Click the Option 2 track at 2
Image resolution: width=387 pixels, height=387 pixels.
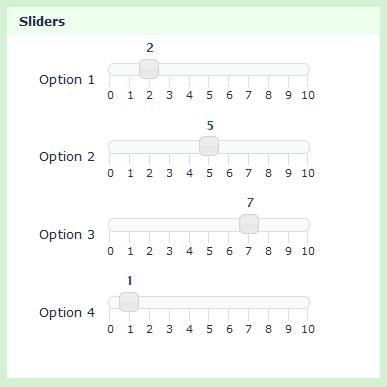point(149,147)
